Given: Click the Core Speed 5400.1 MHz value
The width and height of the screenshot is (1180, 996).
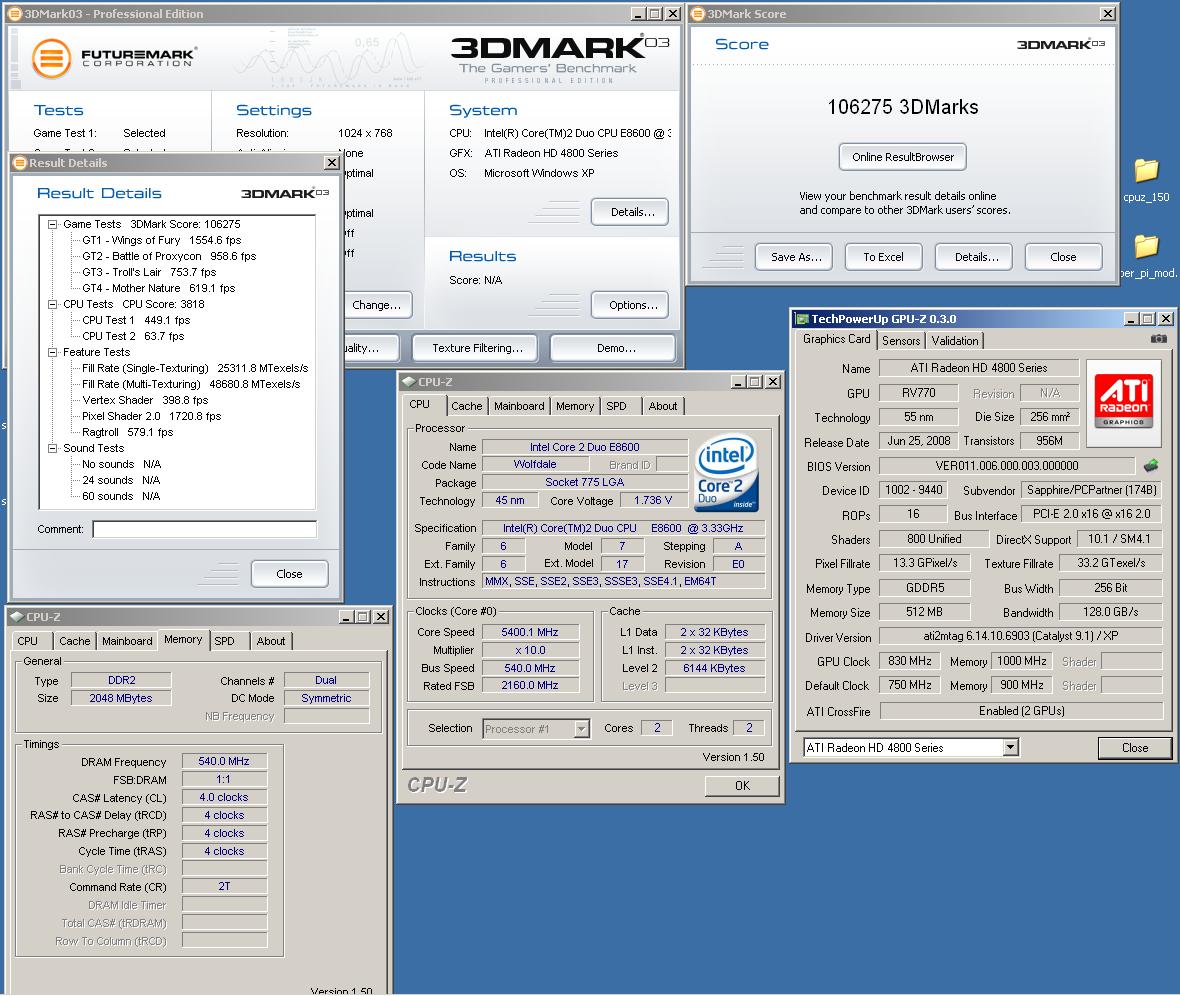Looking at the screenshot, I should click(530, 632).
